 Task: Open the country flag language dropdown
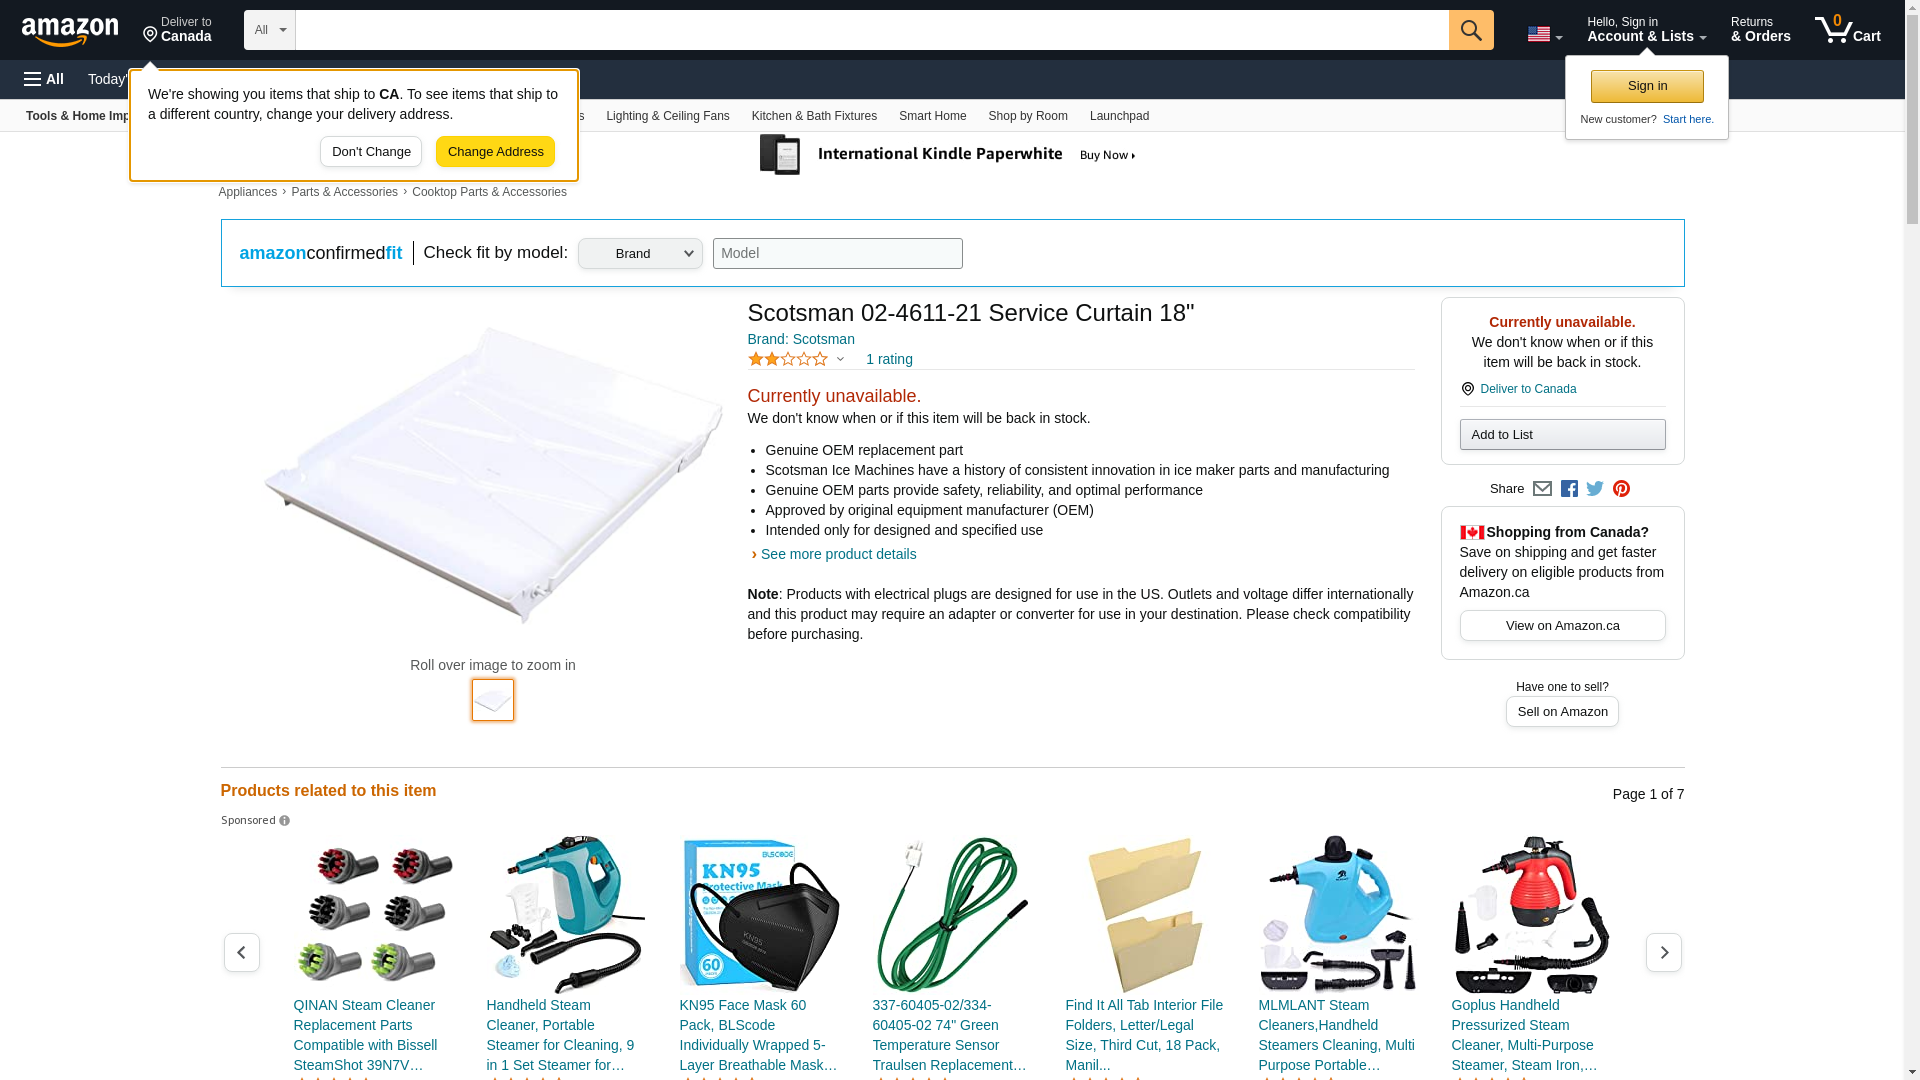(x=1544, y=35)
